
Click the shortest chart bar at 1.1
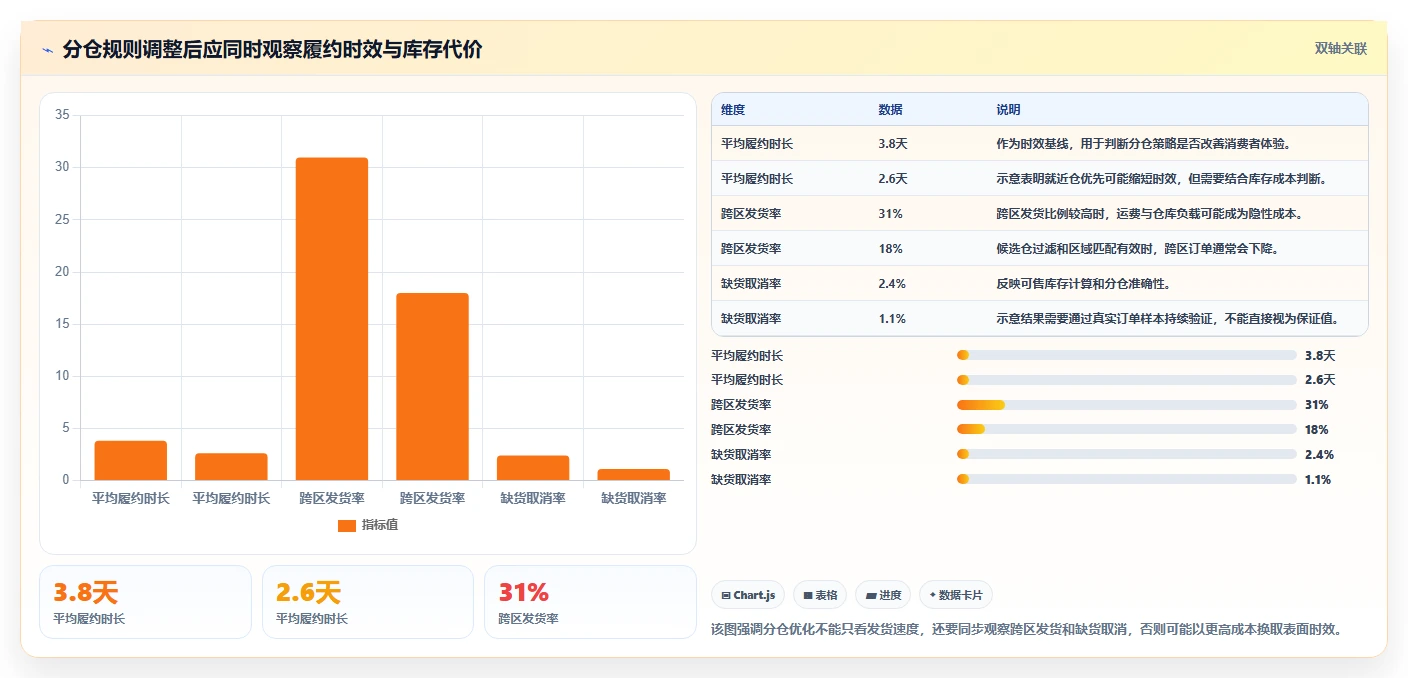coord(633,475)
